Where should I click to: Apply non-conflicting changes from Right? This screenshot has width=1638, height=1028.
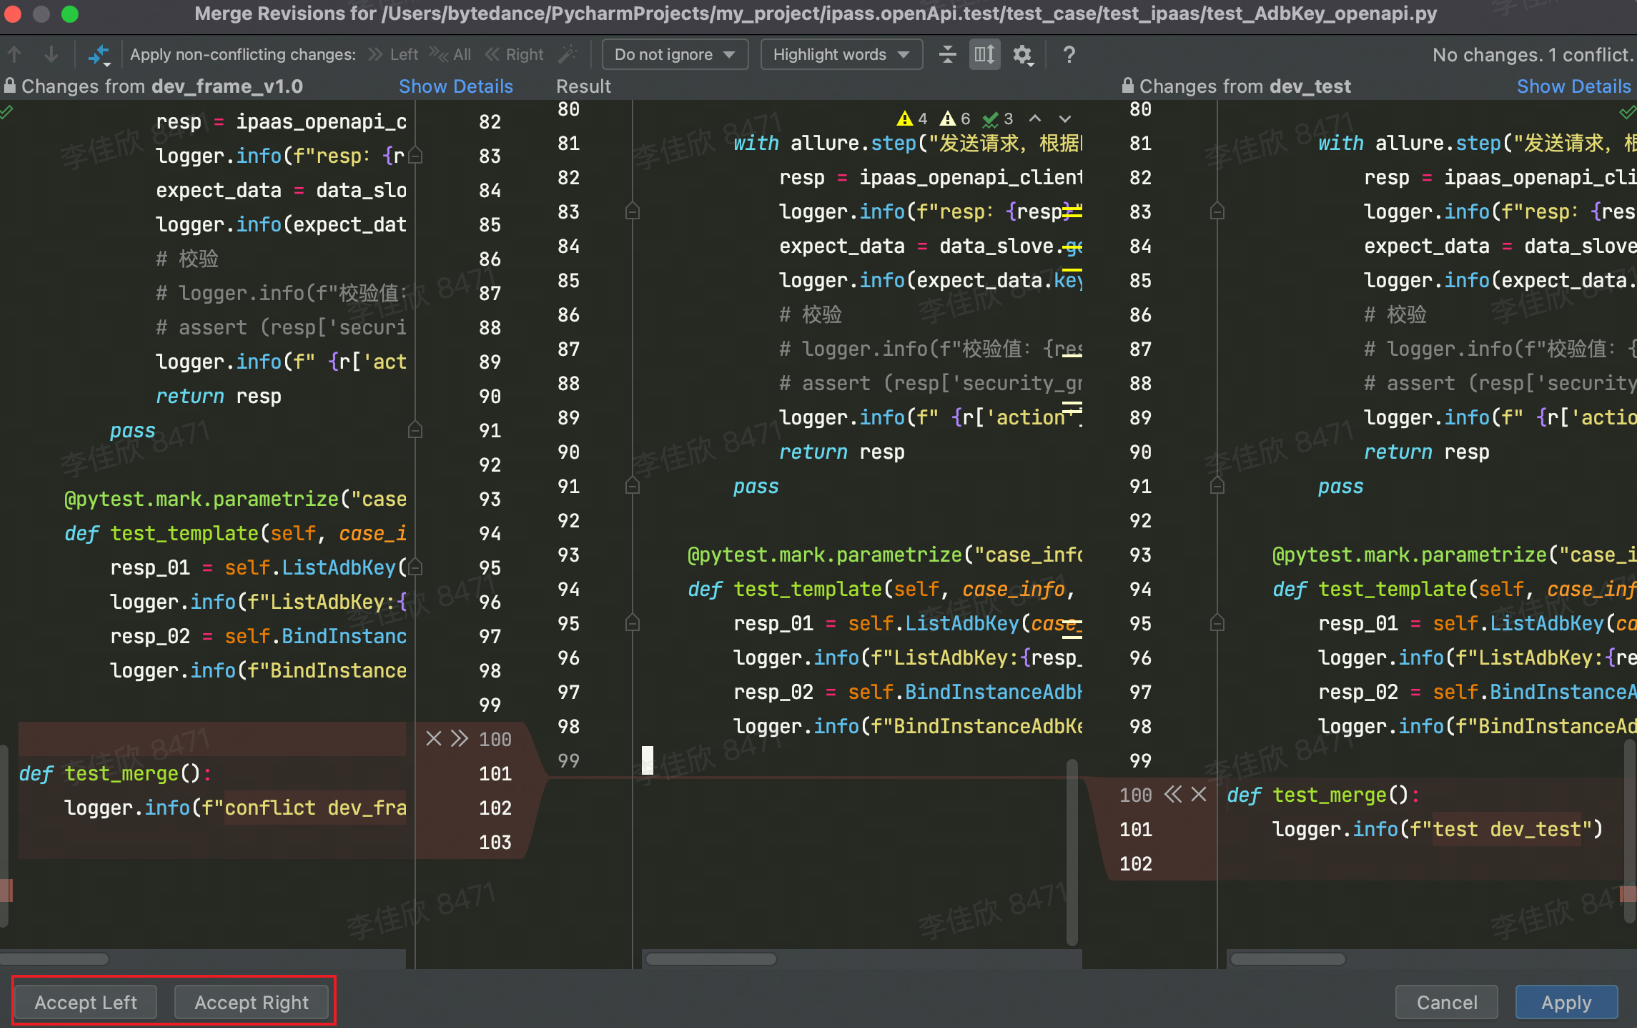click(x=514, y=54)
